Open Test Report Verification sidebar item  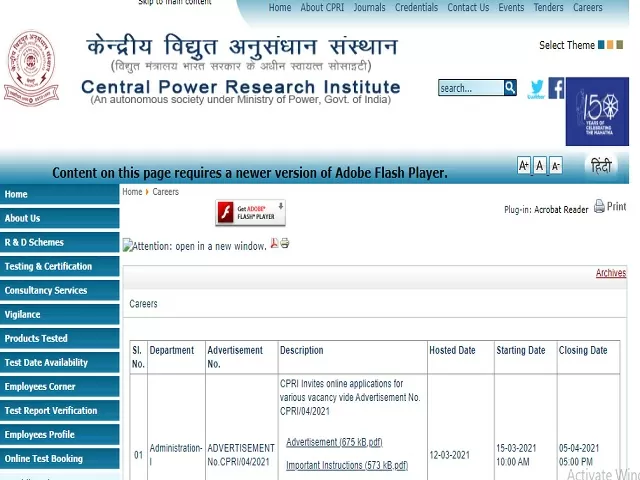60,411
